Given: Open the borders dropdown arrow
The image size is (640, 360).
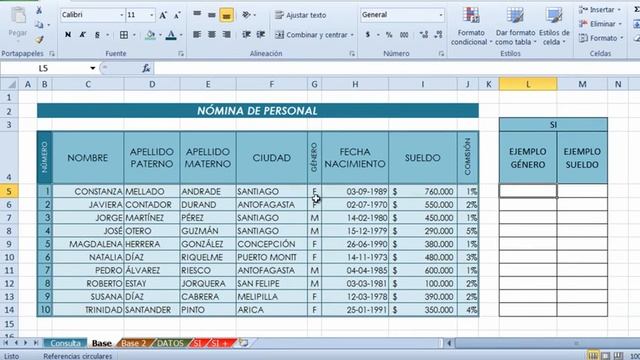Looking at the screenshot, I should click(x=134, y=35).
